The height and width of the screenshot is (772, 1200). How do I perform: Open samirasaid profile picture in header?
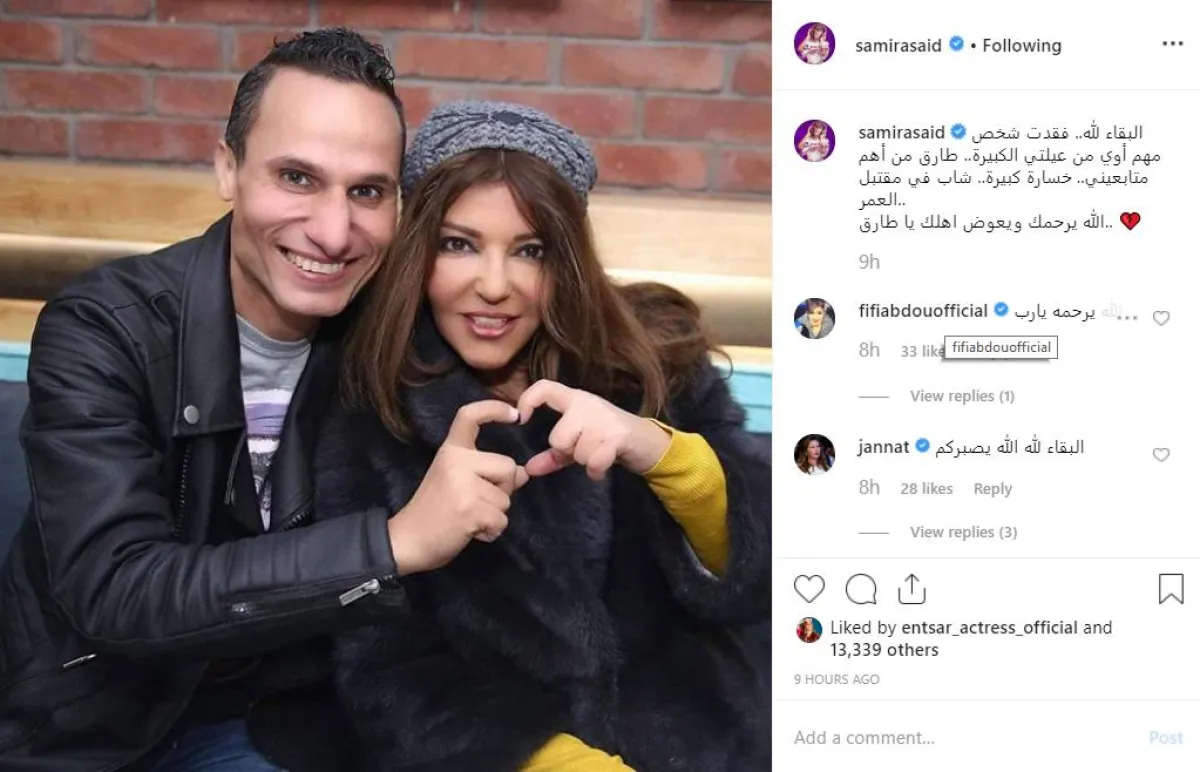(815, 44)
